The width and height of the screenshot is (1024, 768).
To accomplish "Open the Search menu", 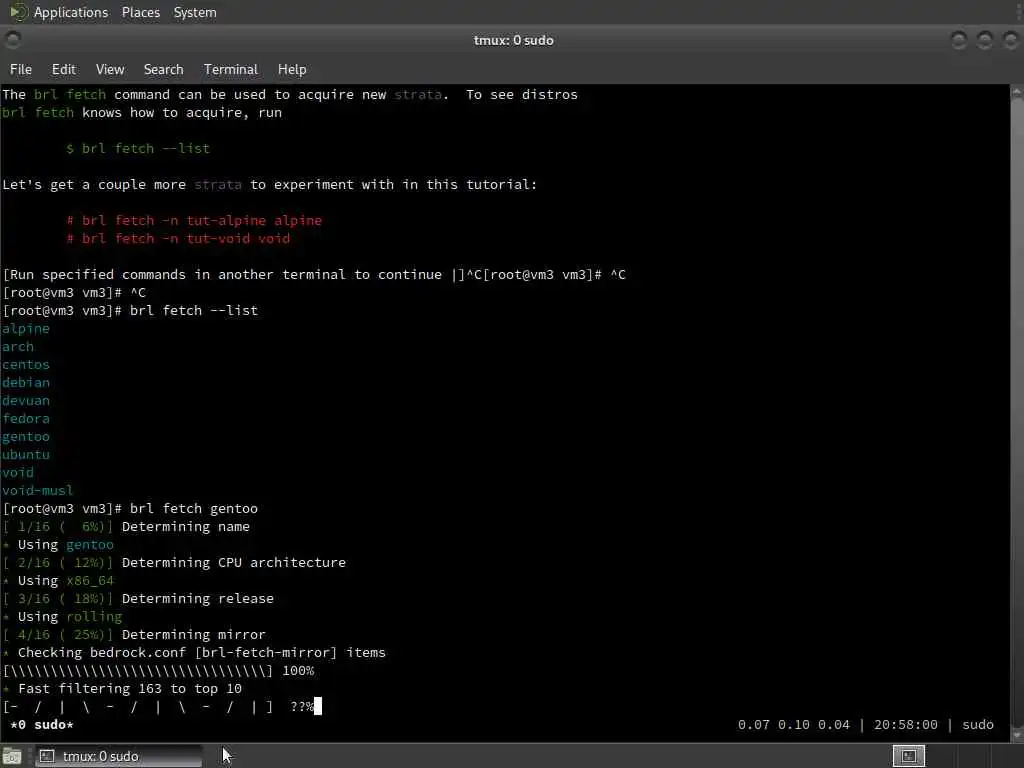I will tap(163, 69).
